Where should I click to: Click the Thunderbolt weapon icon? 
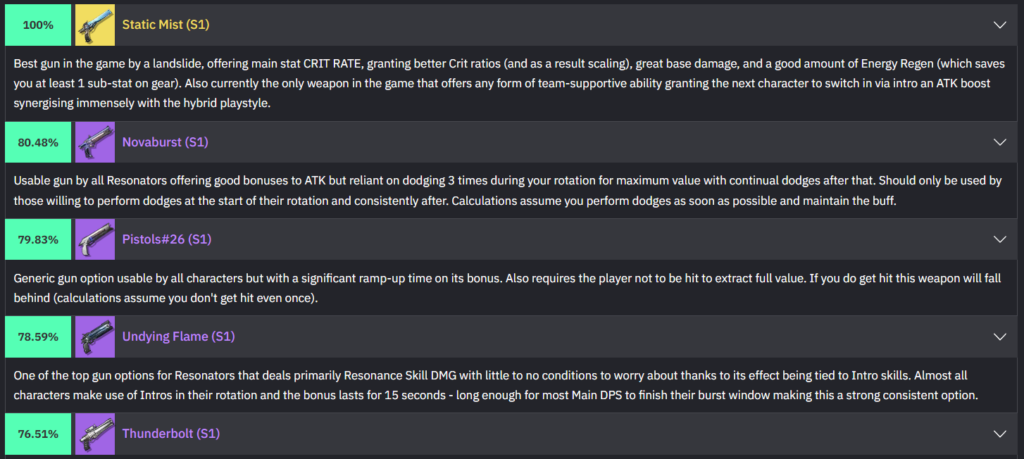pyautogui.click(x=95, y=434)
